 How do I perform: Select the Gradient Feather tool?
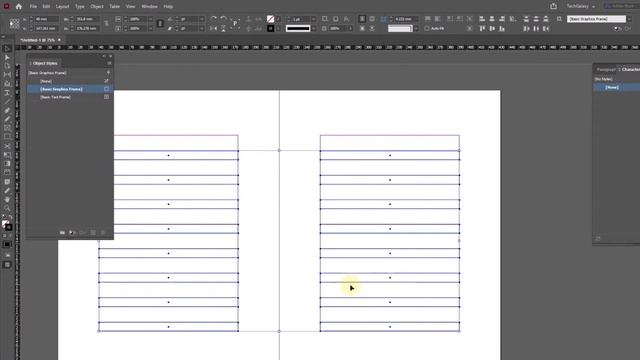[7, 172]
